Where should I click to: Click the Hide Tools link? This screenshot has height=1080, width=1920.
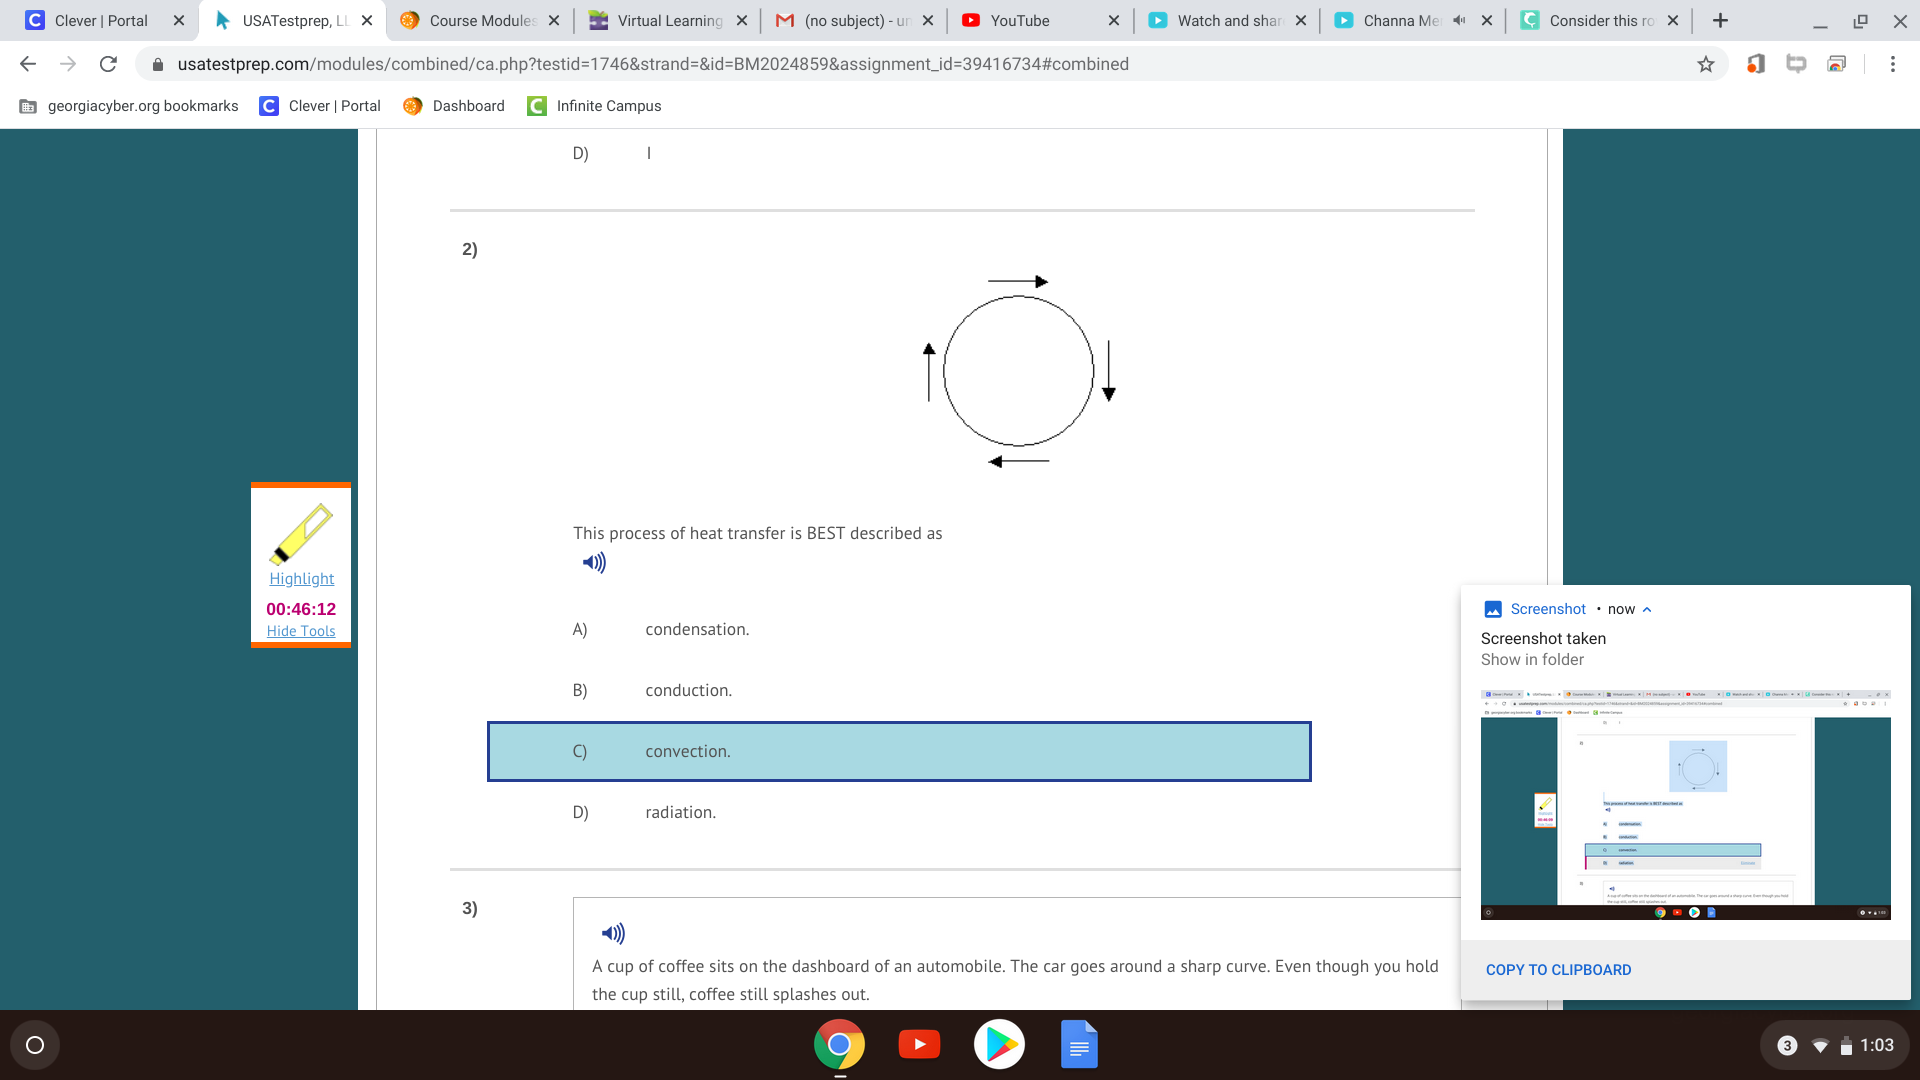(301, 631)
